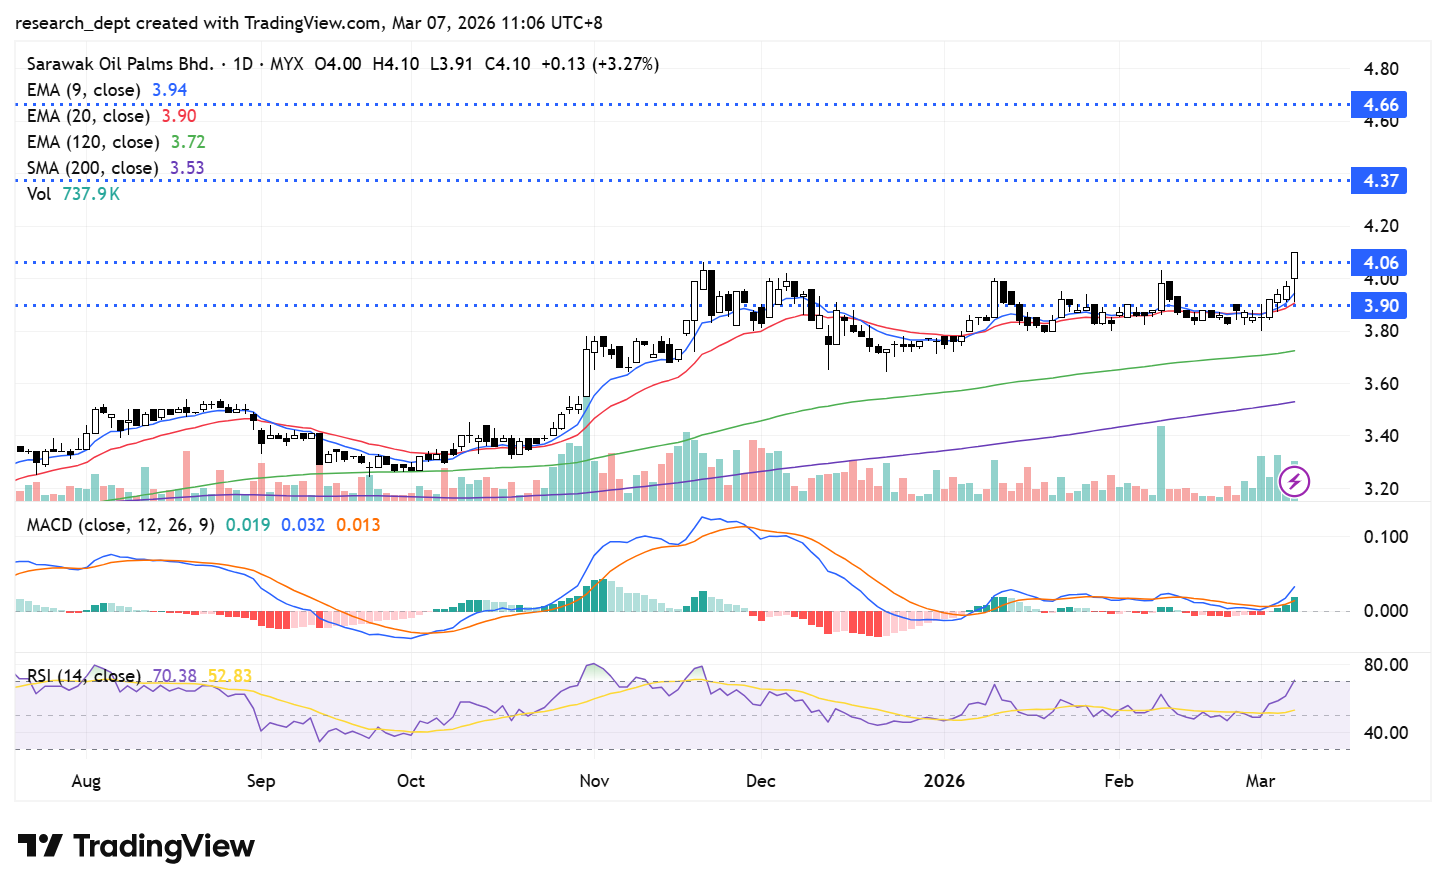
Task: Click the Sarawak Oil Palms Bhd. symbol title
Action: point(120,64)
